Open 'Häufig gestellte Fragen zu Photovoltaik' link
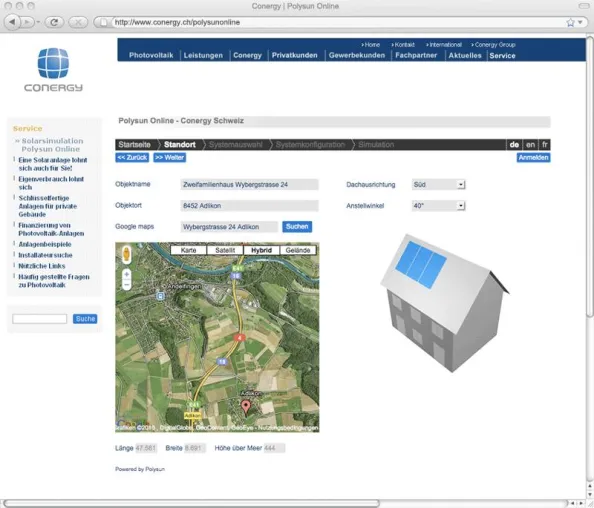This screenshot has width=594, height=508. [54, 281]
